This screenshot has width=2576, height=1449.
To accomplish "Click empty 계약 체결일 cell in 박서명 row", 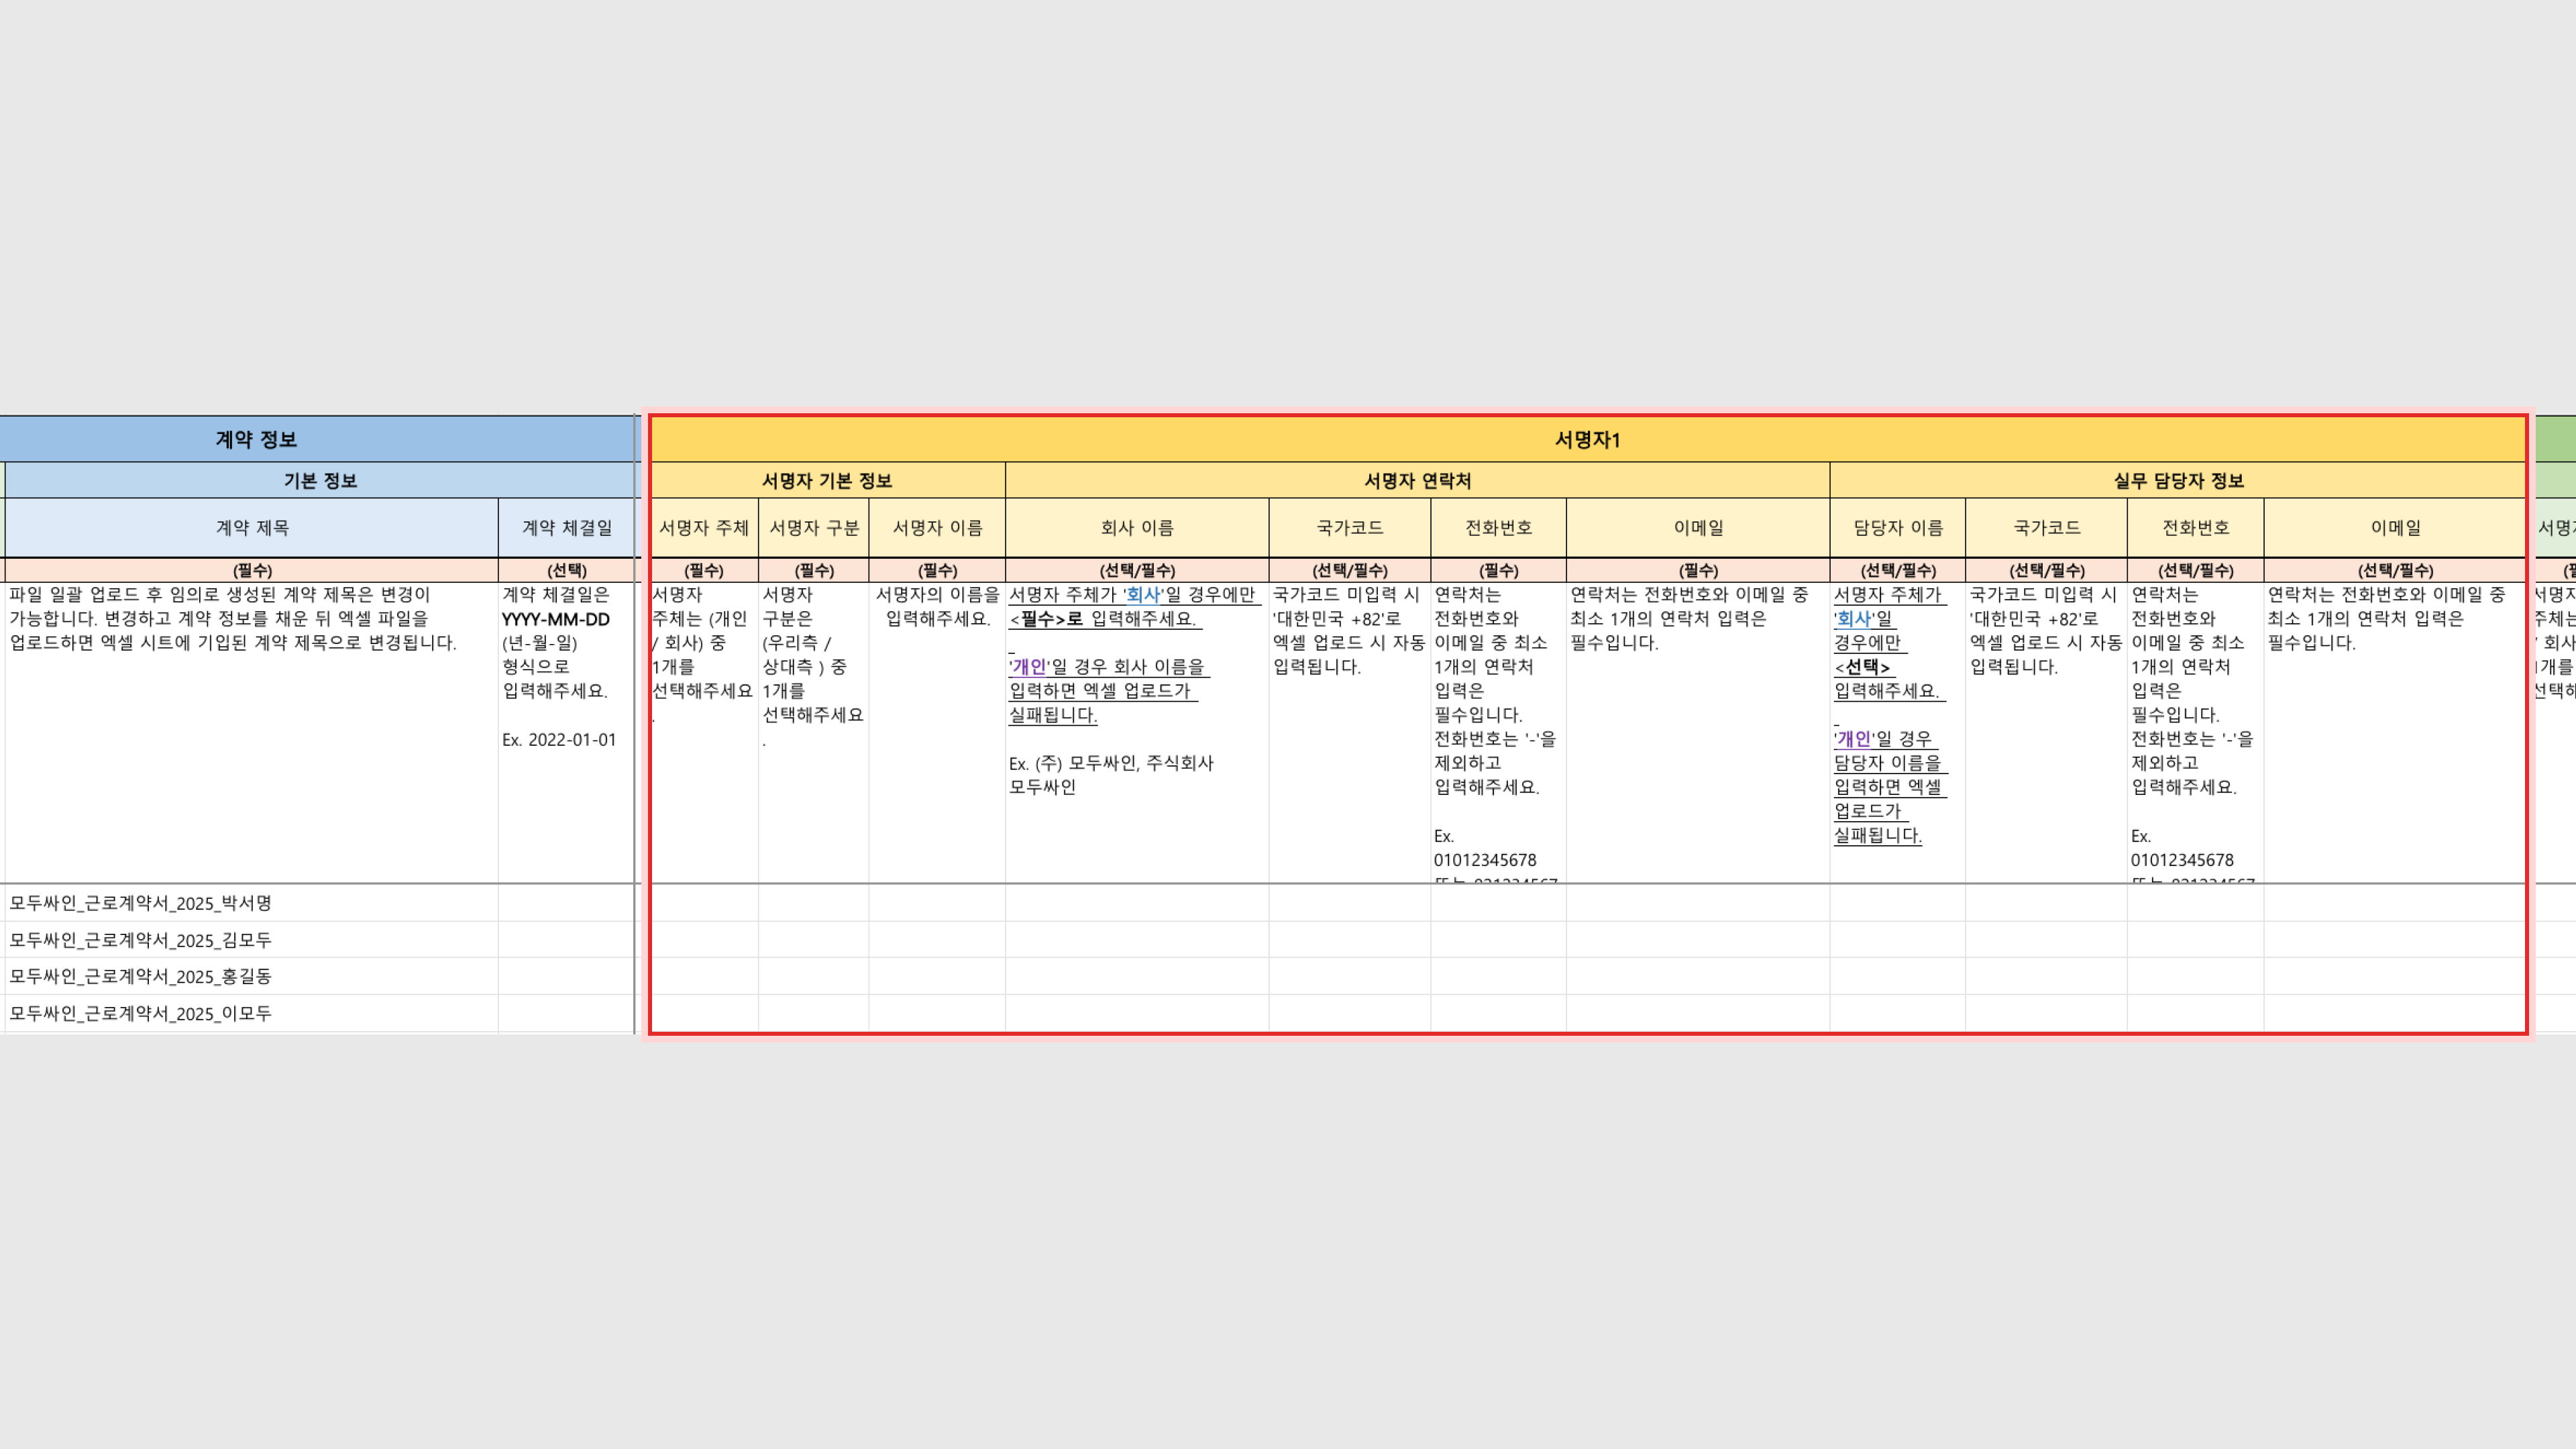I will tap(567, 903).
